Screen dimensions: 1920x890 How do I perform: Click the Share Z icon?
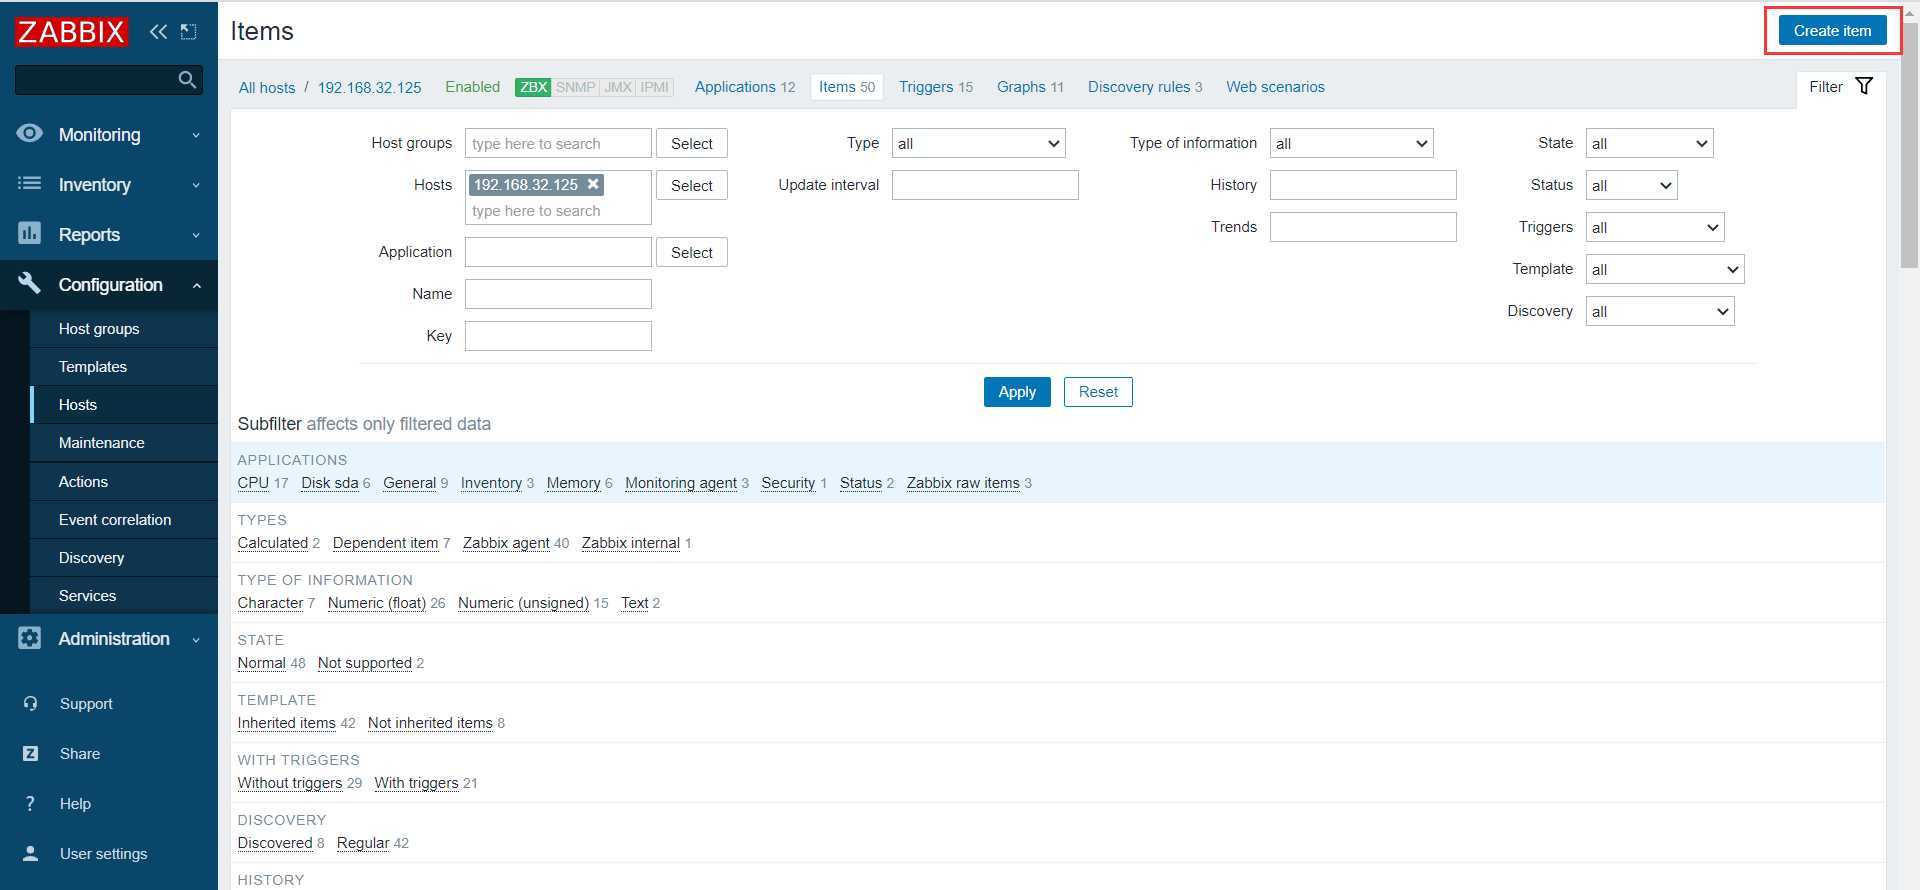31,754
